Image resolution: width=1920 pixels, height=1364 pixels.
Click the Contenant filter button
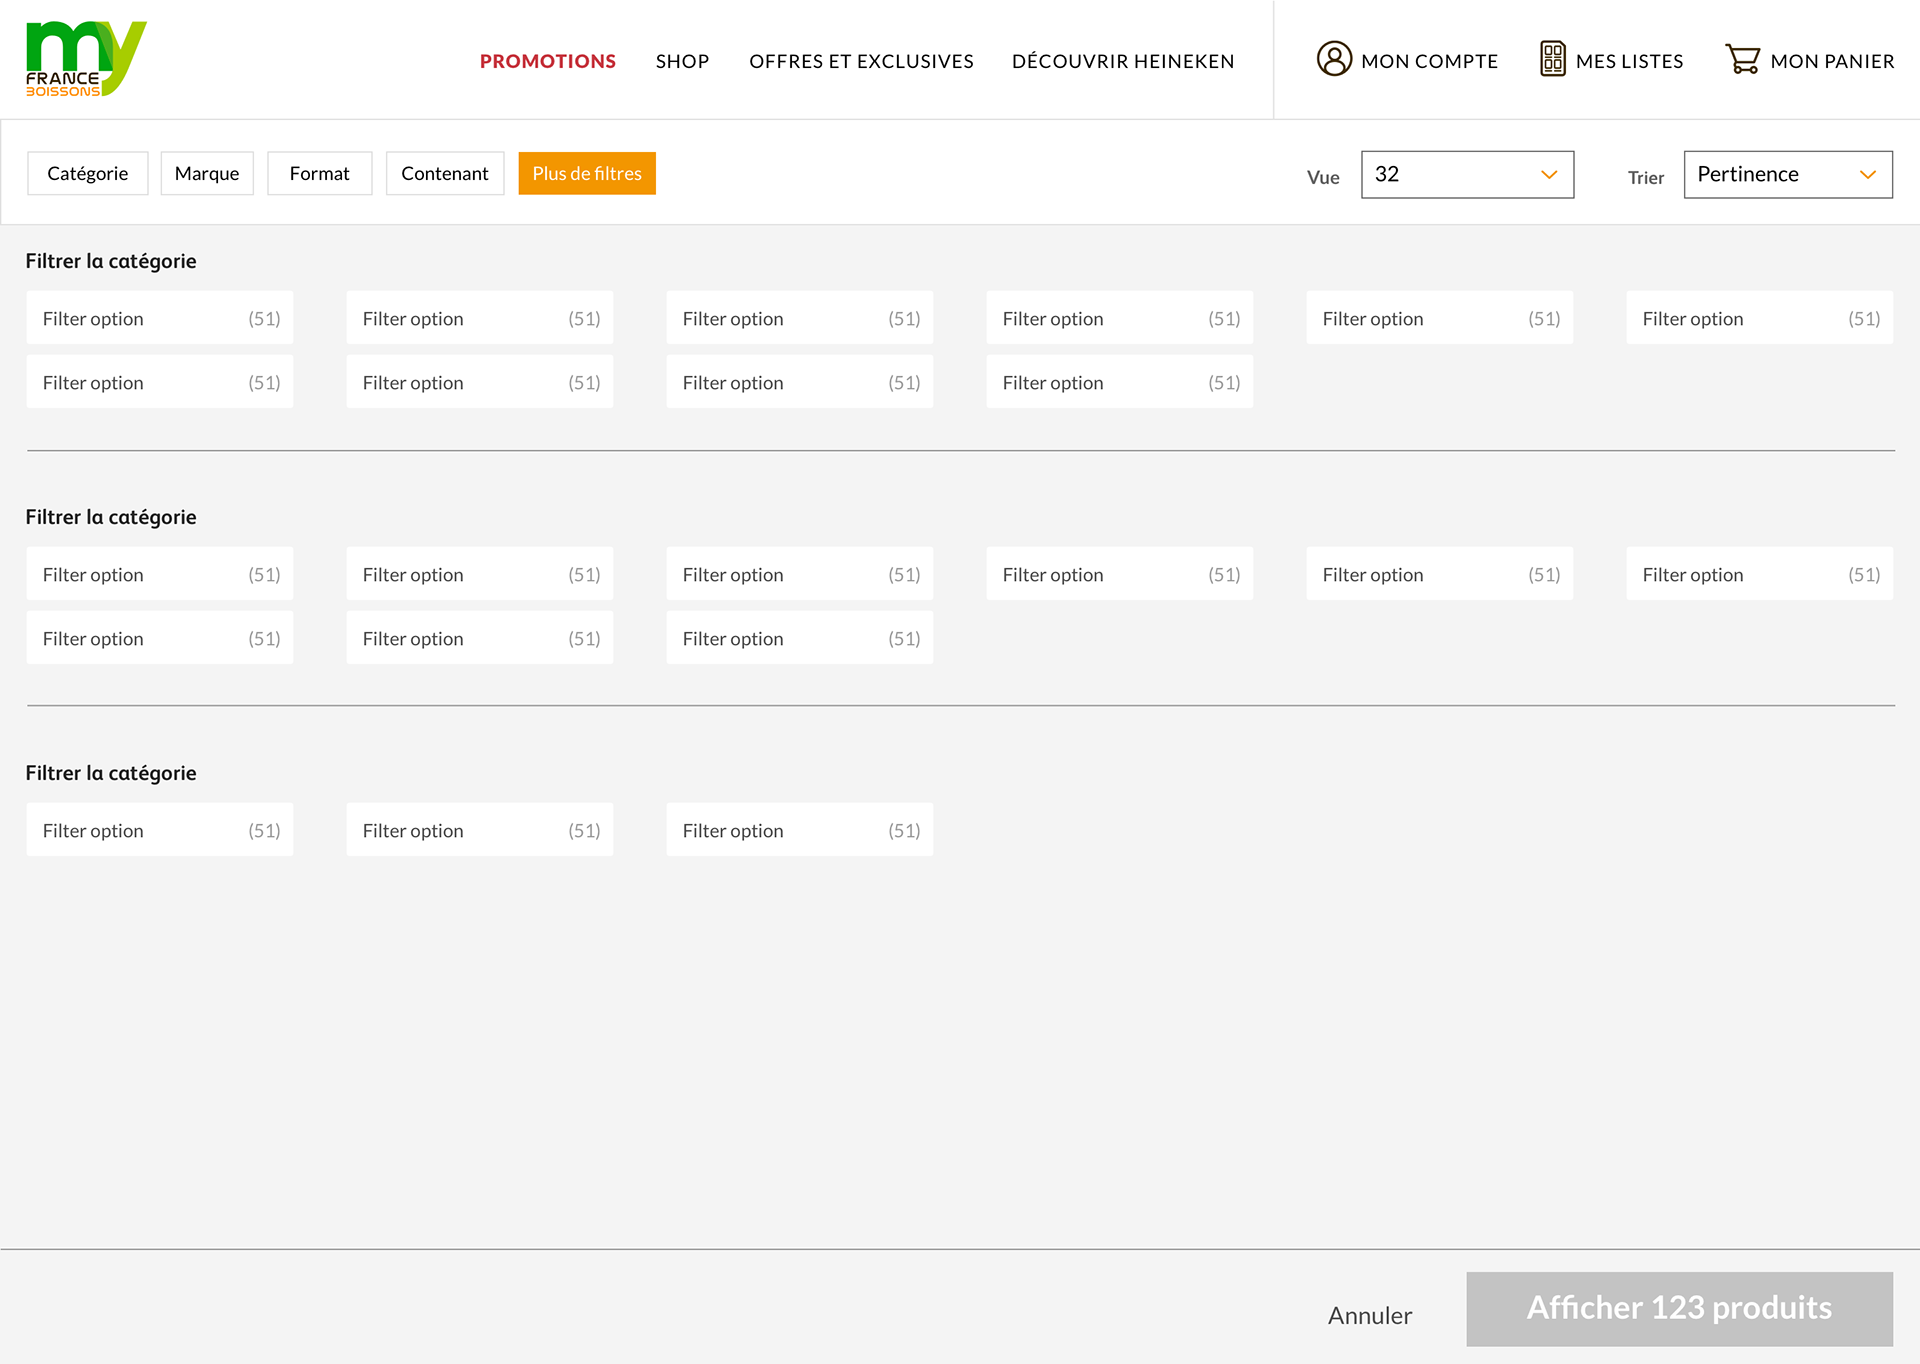tap(445, 174)
